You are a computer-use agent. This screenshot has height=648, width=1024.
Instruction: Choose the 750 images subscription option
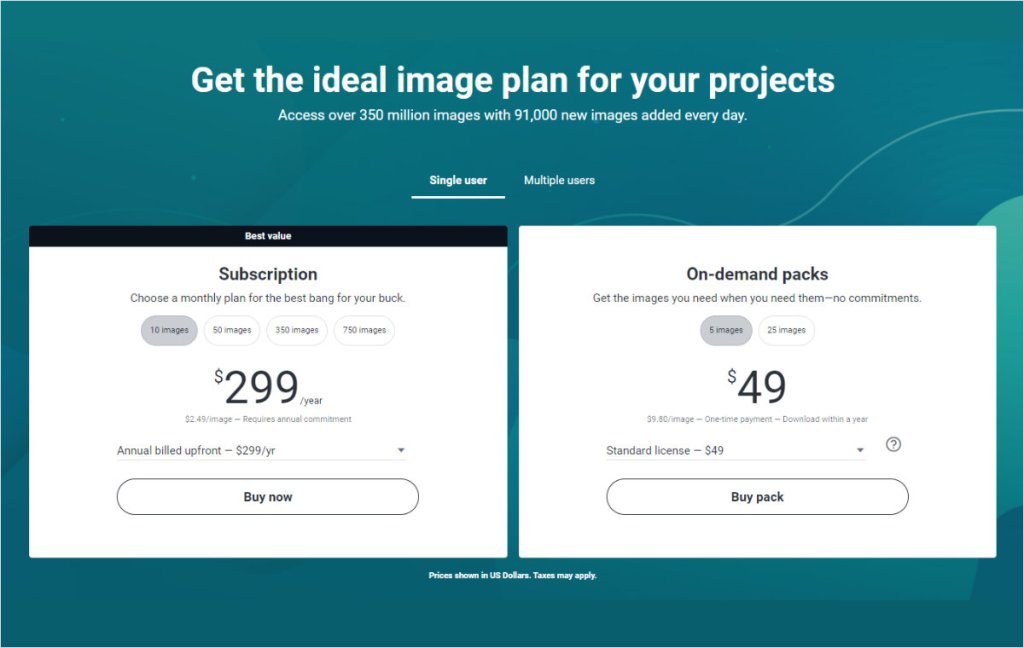click(364, 330)
